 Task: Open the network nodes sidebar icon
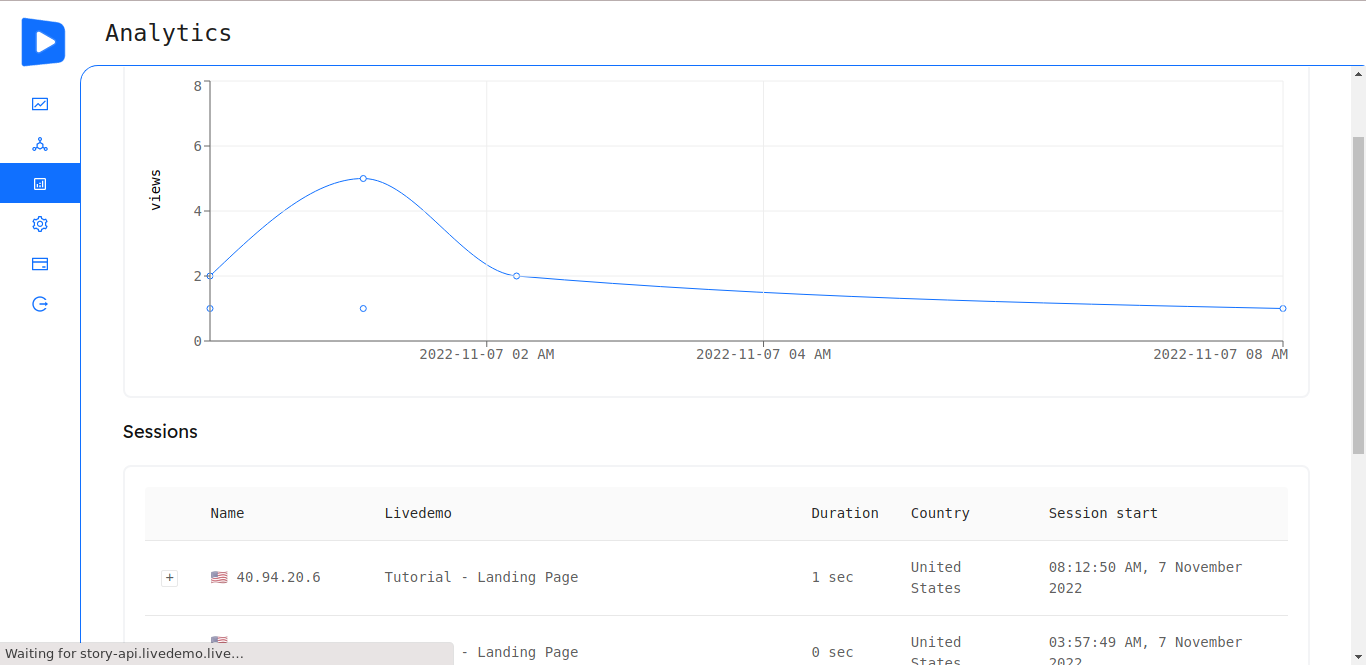40,144
